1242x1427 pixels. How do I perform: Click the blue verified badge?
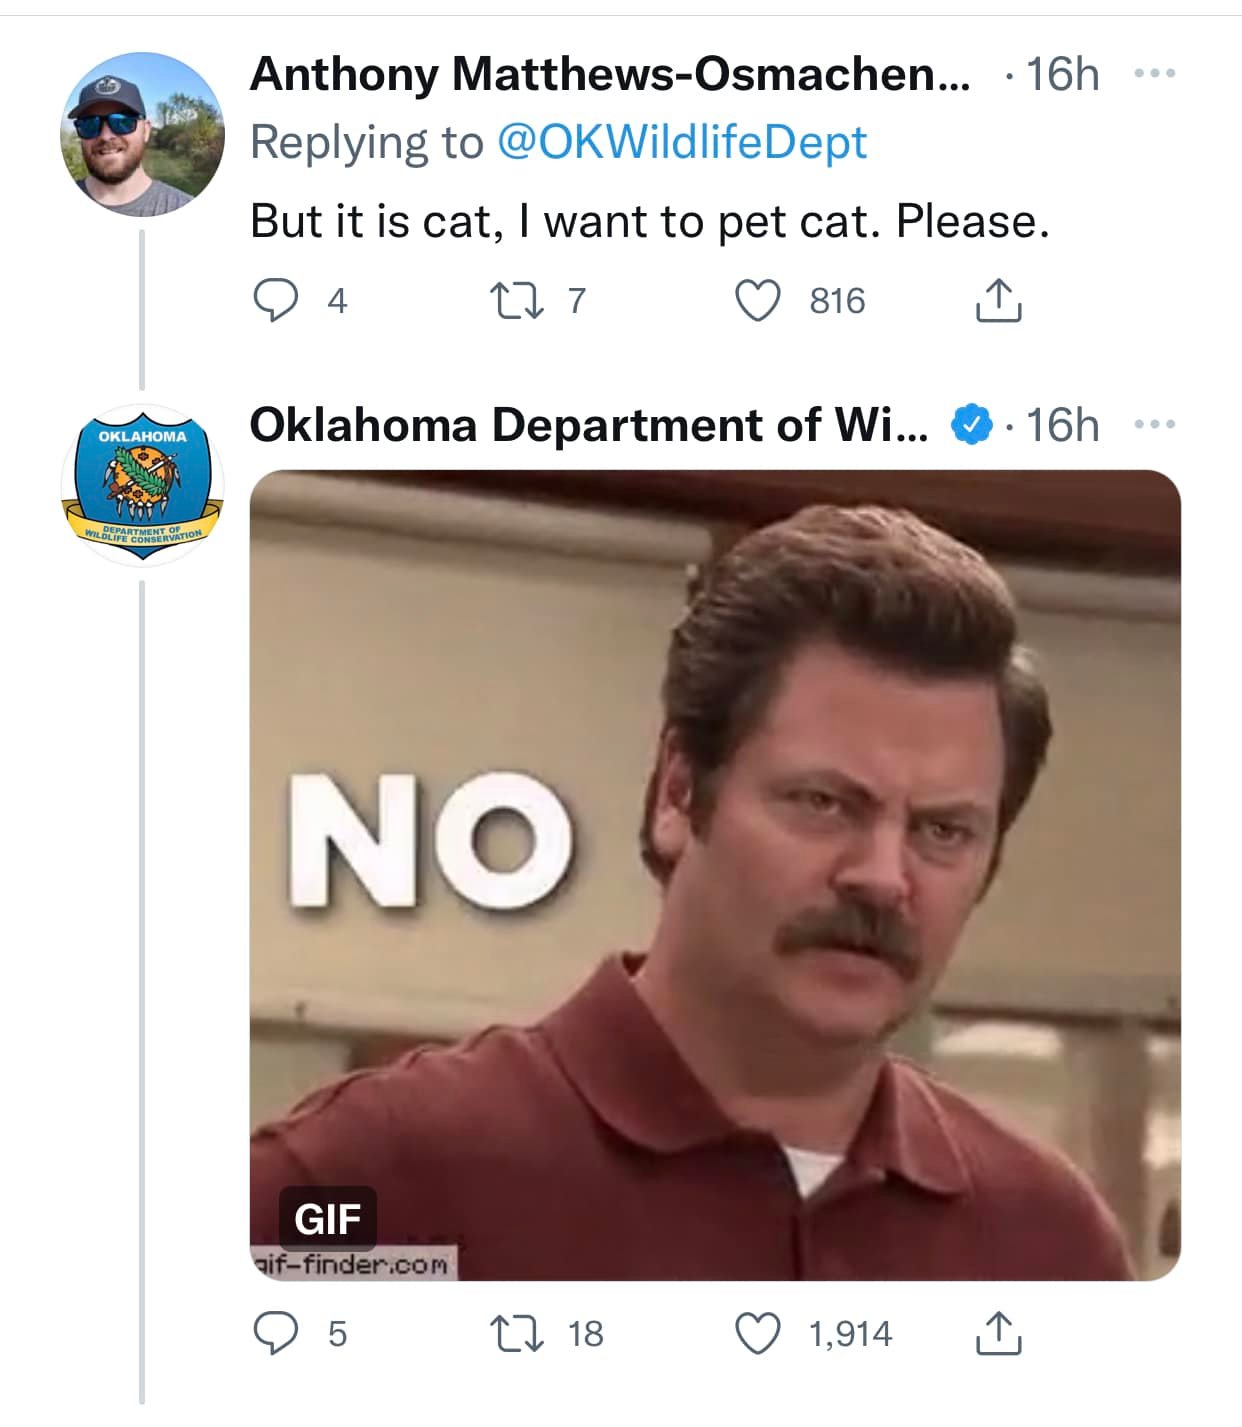(970, 425)
